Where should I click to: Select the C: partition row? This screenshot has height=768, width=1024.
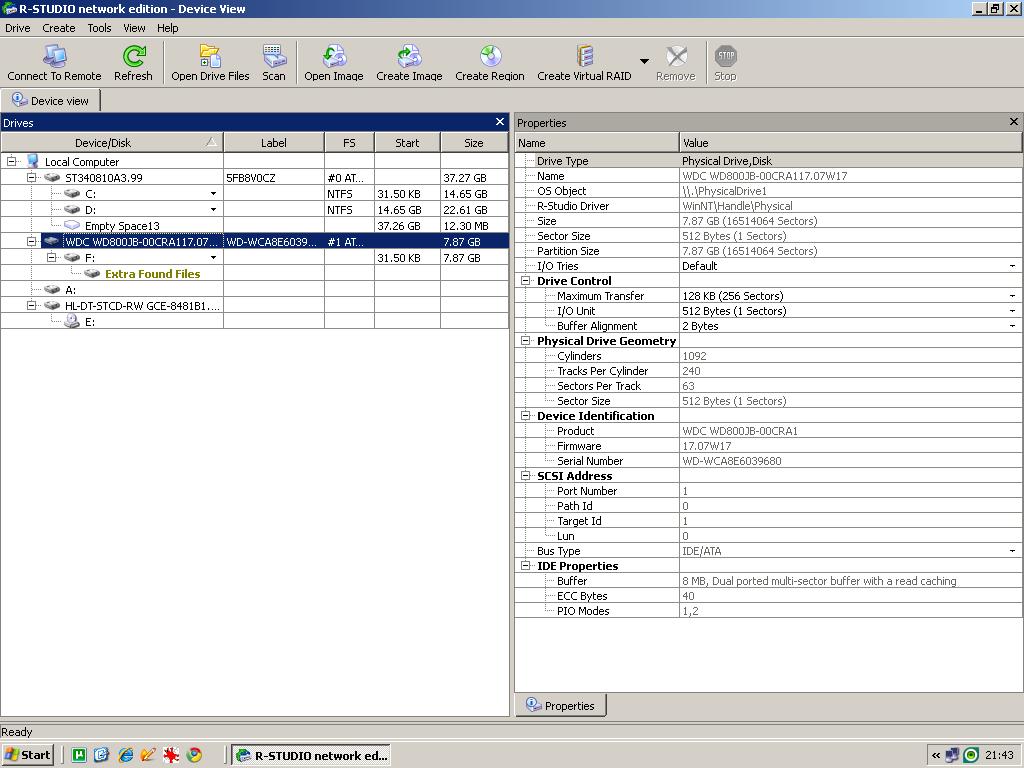tap(255, 193)
